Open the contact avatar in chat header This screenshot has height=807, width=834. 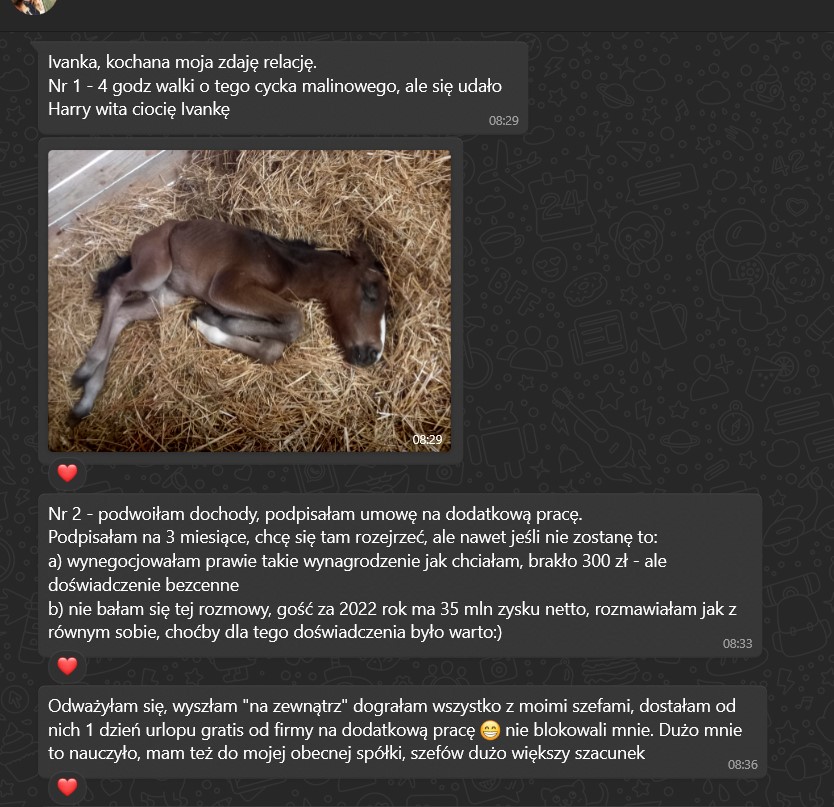(x=34, y=5)
